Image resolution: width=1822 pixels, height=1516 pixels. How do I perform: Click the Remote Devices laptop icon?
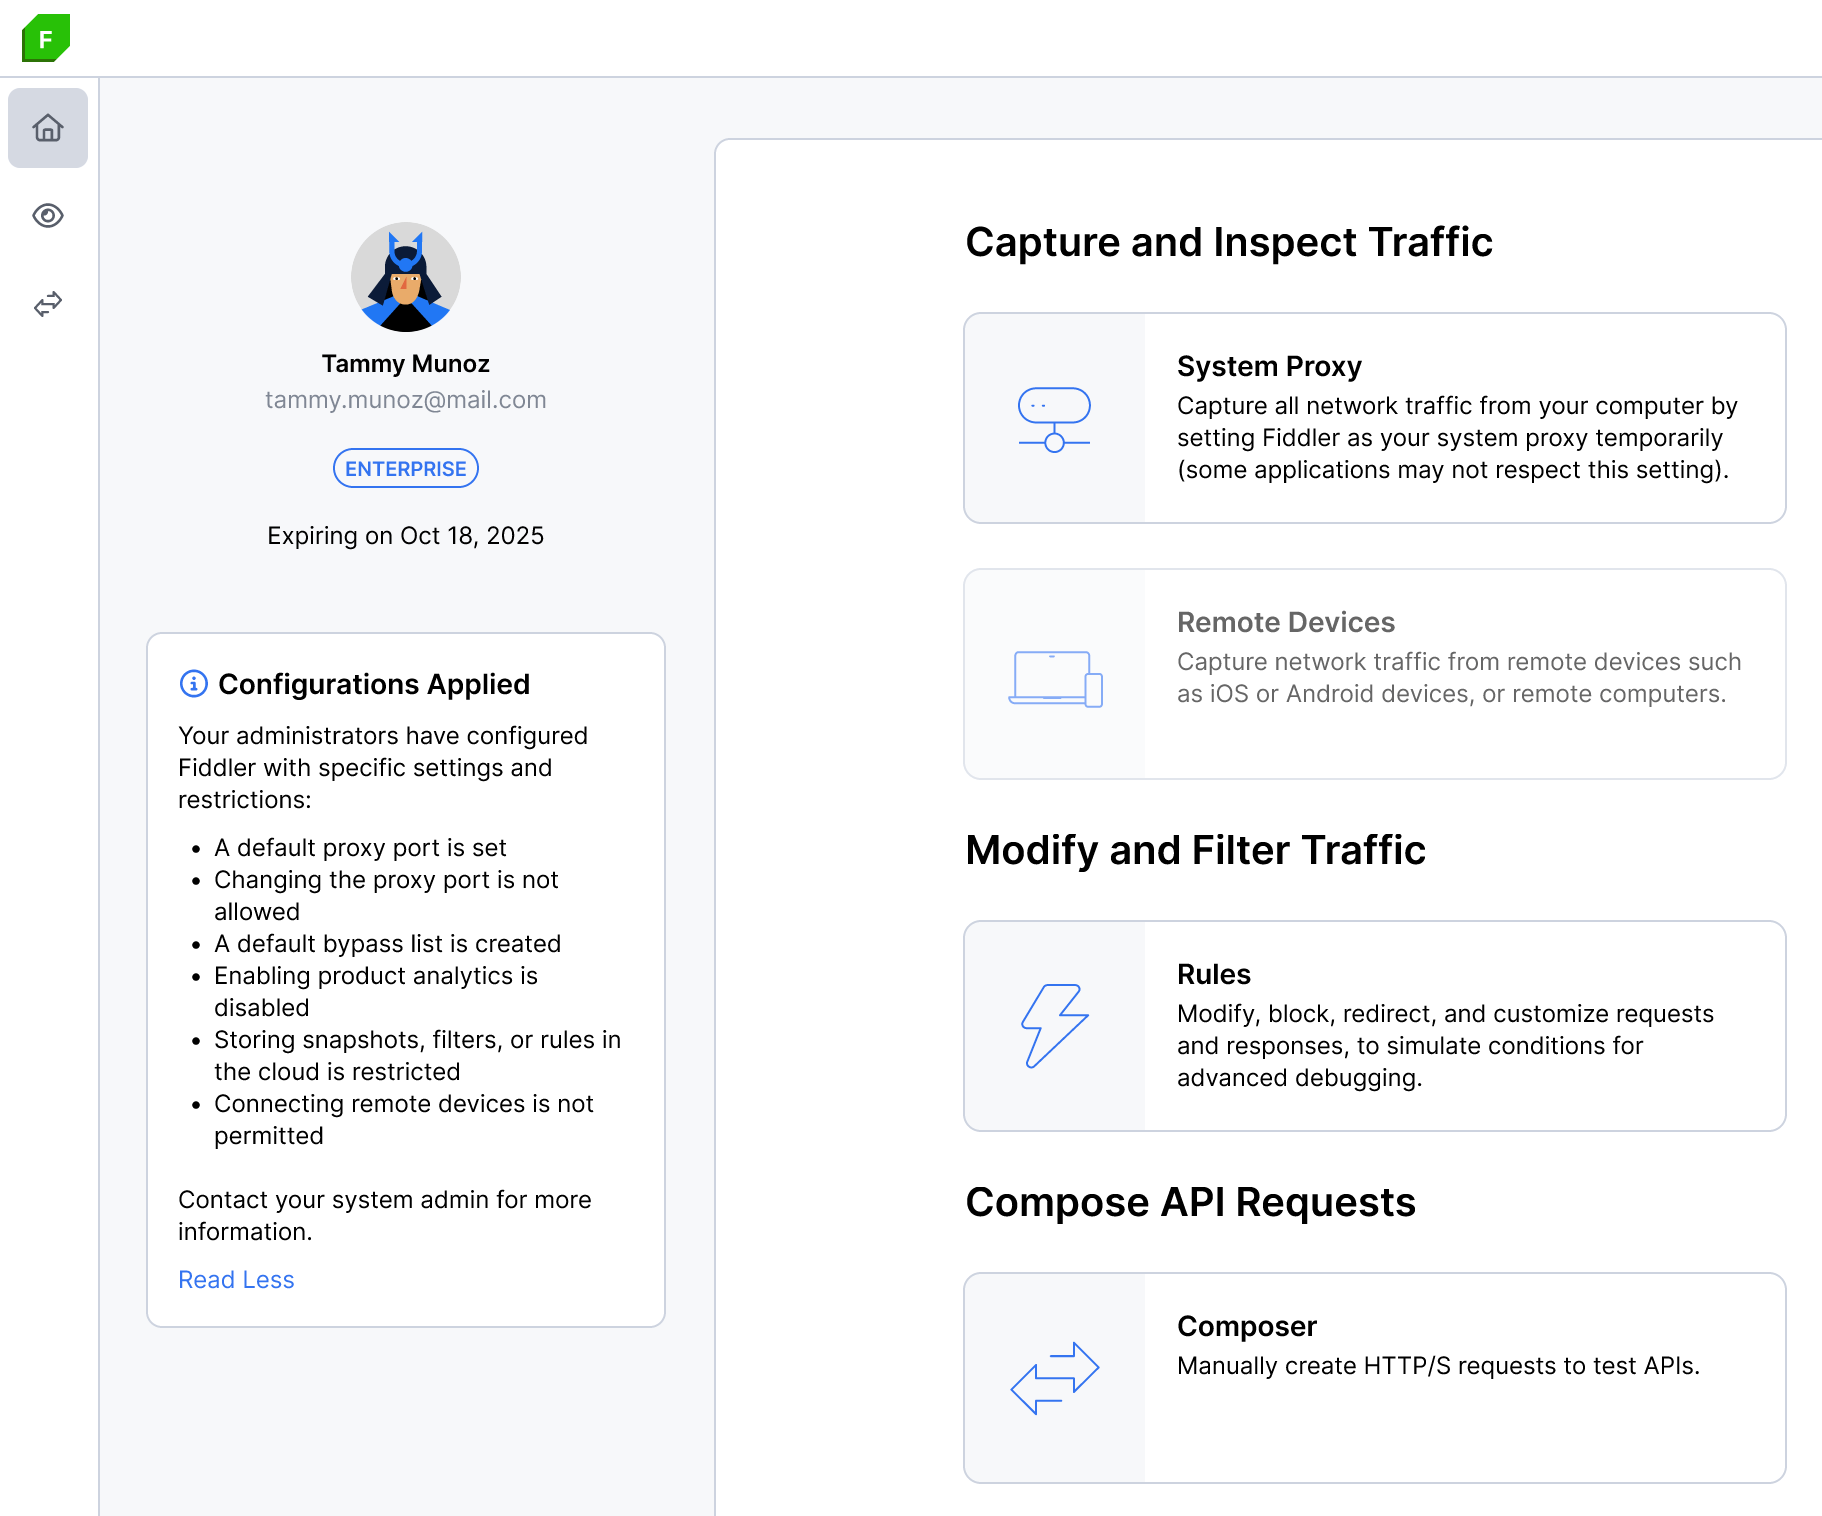point(1055,679)
